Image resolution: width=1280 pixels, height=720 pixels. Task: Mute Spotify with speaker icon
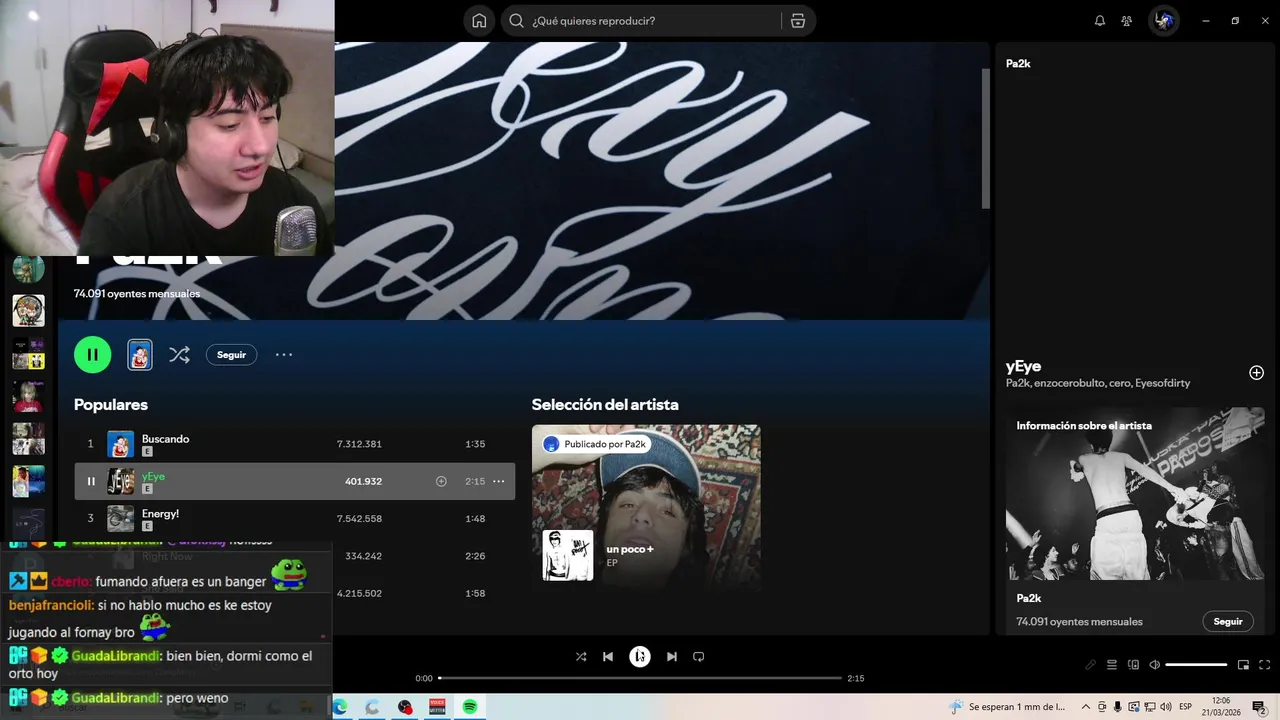pyautogui.click(x=1154, y=665)
